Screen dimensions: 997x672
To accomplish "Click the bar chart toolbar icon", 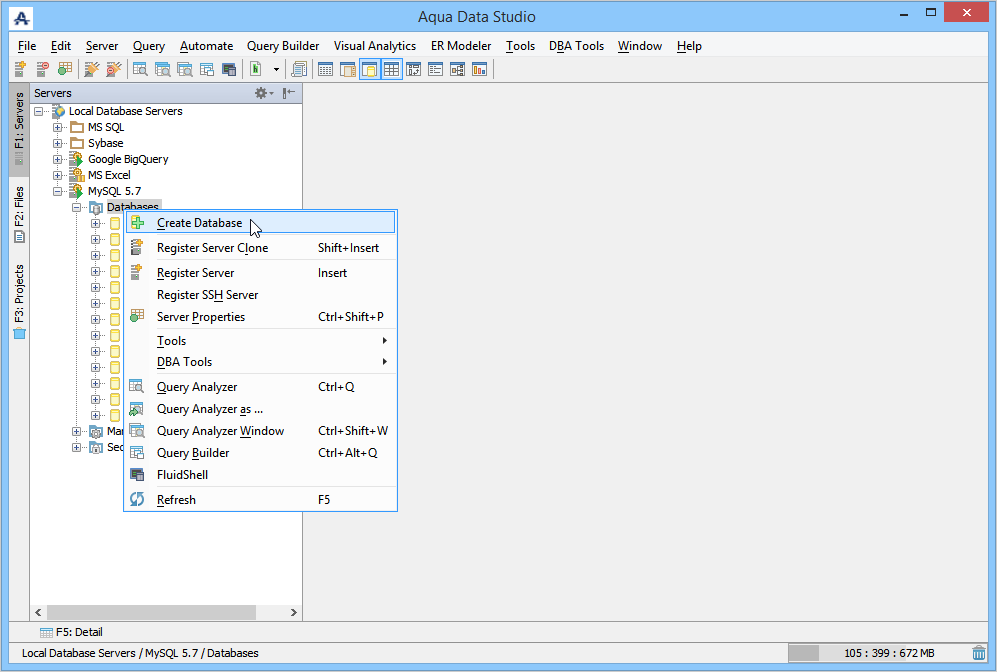I will [479, 69].
